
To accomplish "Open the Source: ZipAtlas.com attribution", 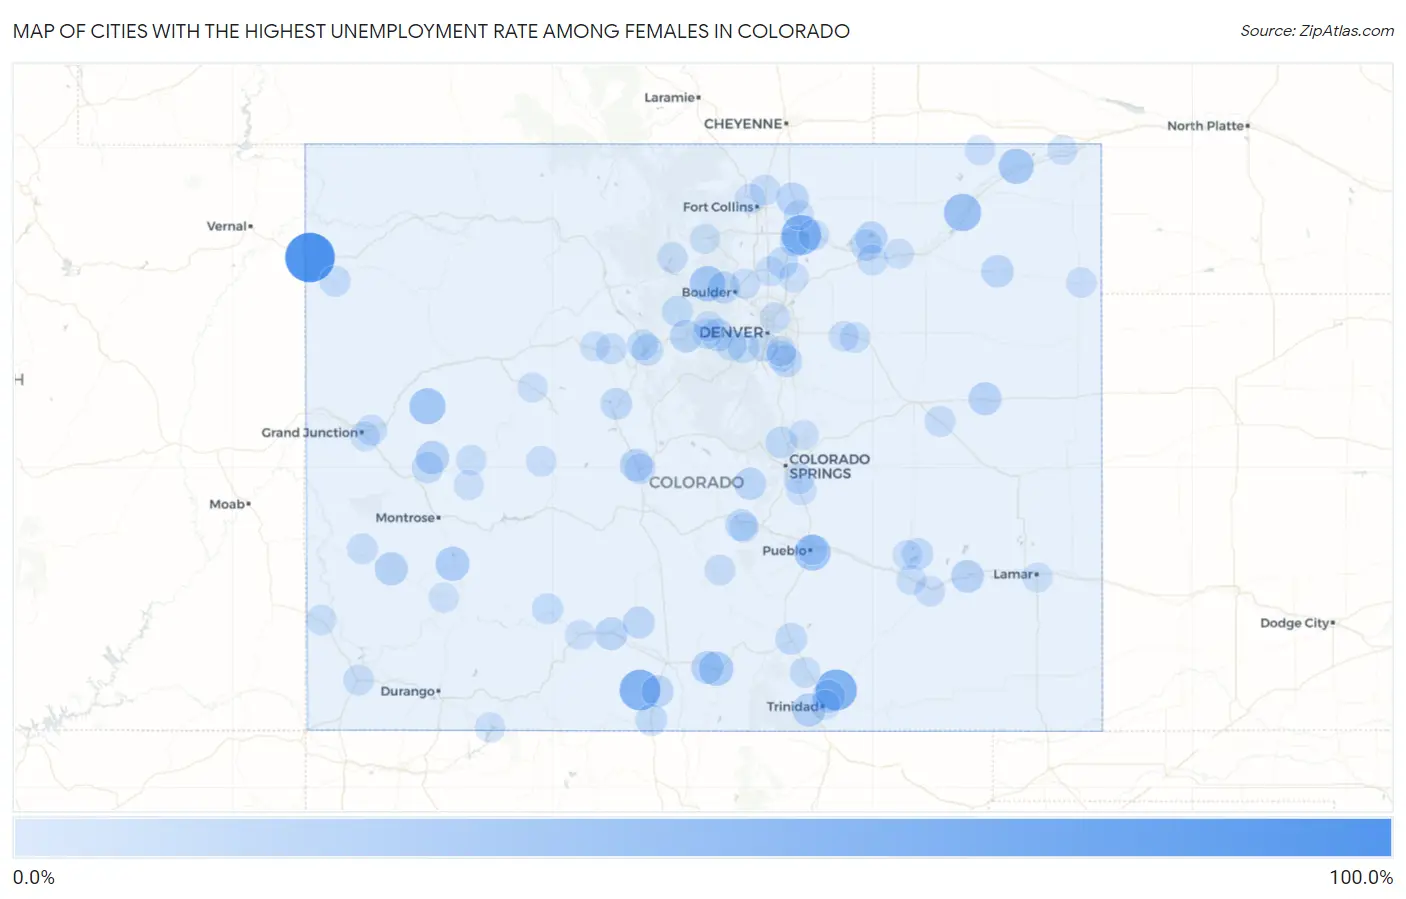I will 1317,31.
